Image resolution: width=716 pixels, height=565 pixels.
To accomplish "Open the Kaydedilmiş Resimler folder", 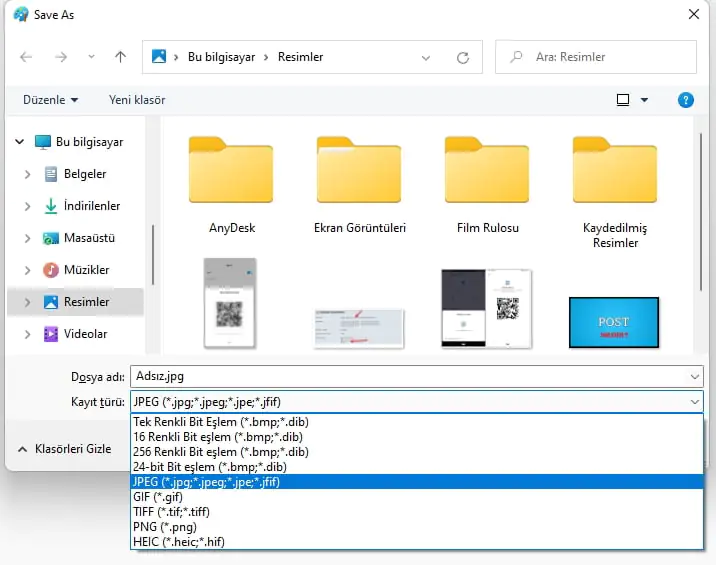I will coord(615,190).
